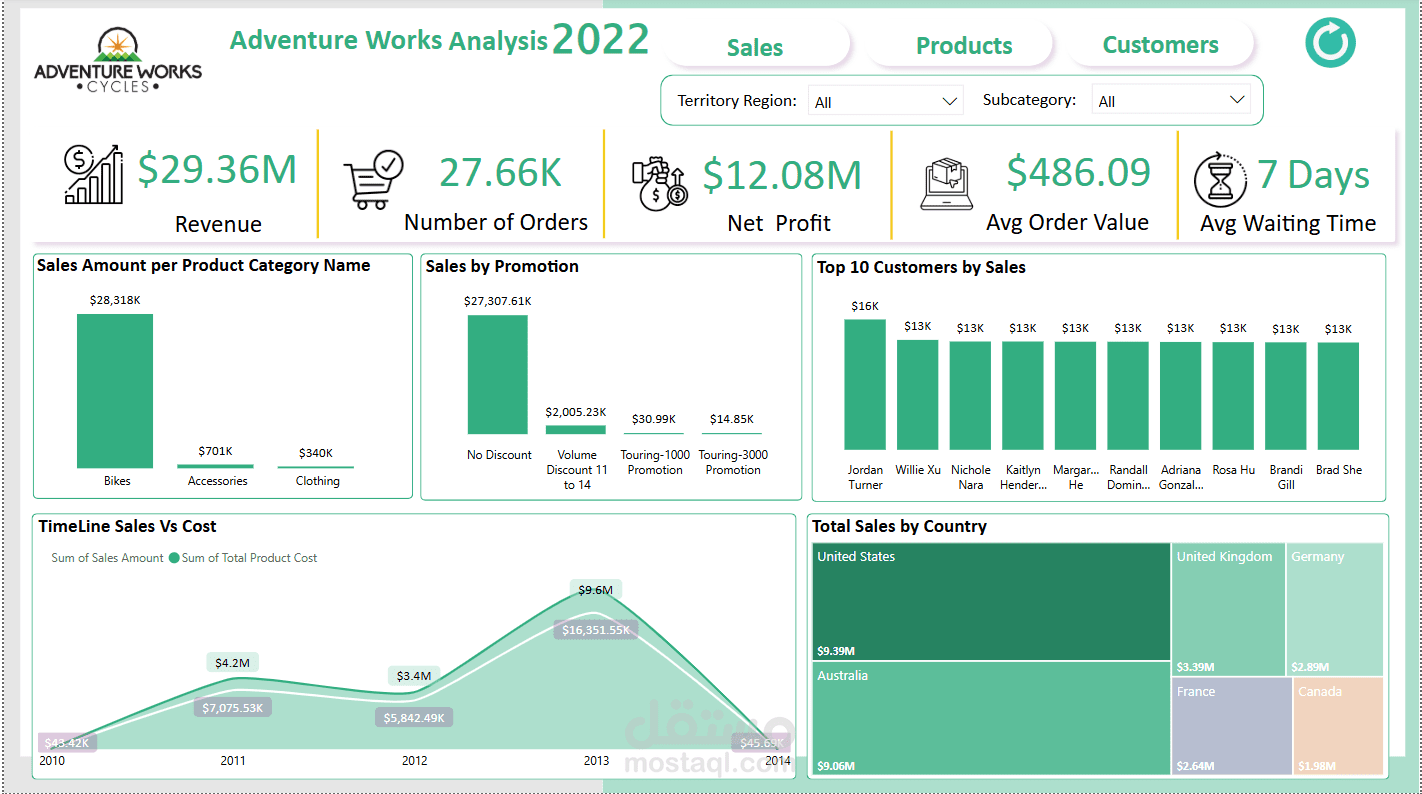Click the 2013 axis label on the timeline
Screen dimensions: 1422x794
click(596, 761)
